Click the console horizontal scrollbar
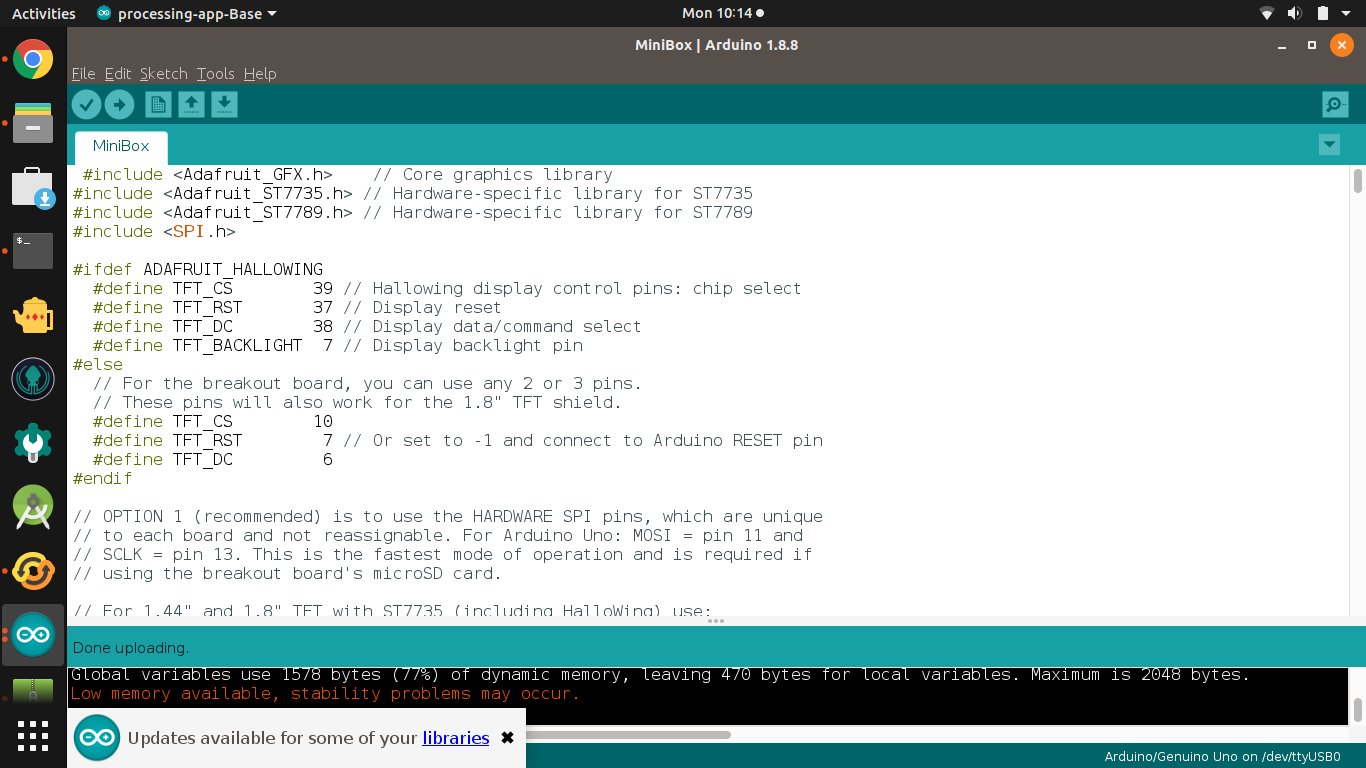This screenshot has width=1366, height=768. click(628, 735)
